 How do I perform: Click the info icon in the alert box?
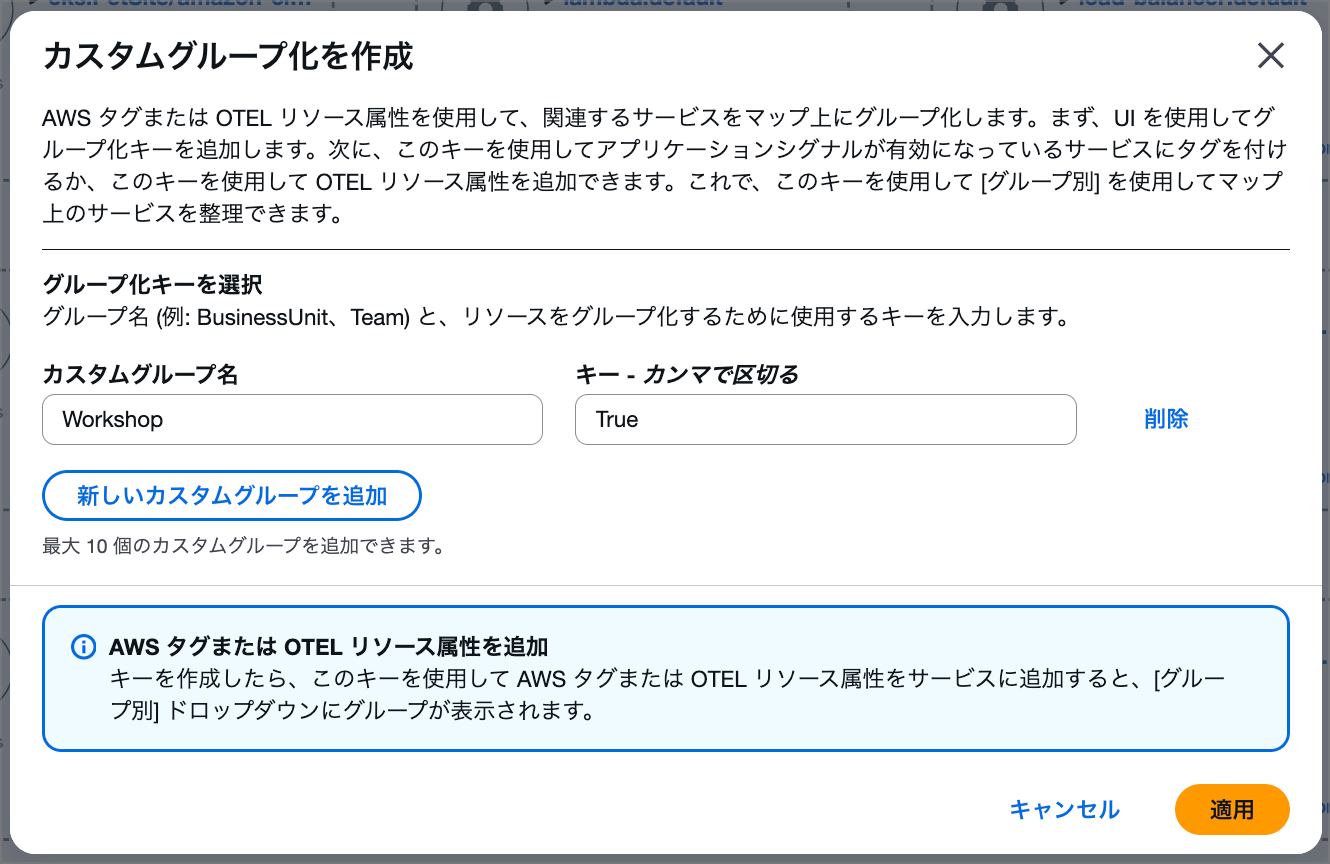(x=84, y=647)
